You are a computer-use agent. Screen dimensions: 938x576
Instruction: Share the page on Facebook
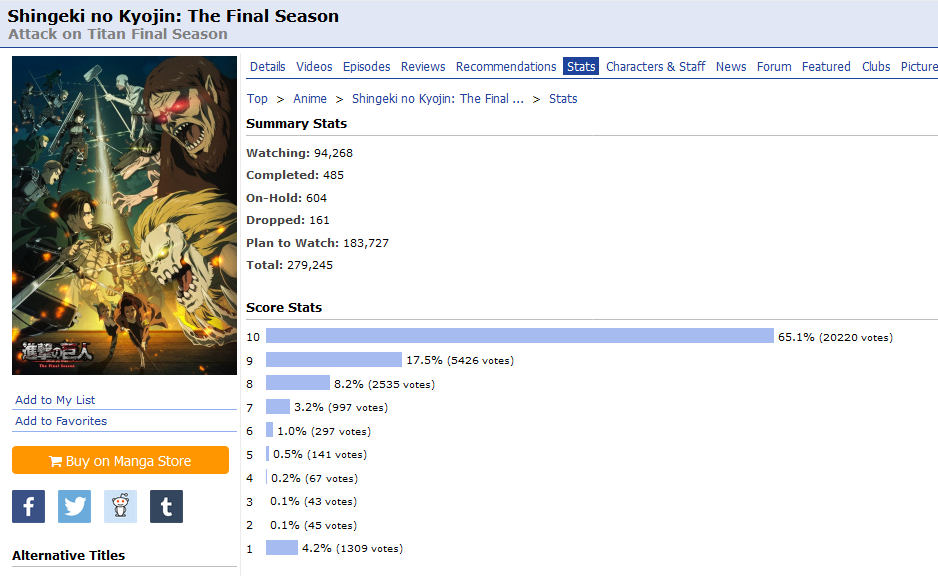(x=28, y=506)
